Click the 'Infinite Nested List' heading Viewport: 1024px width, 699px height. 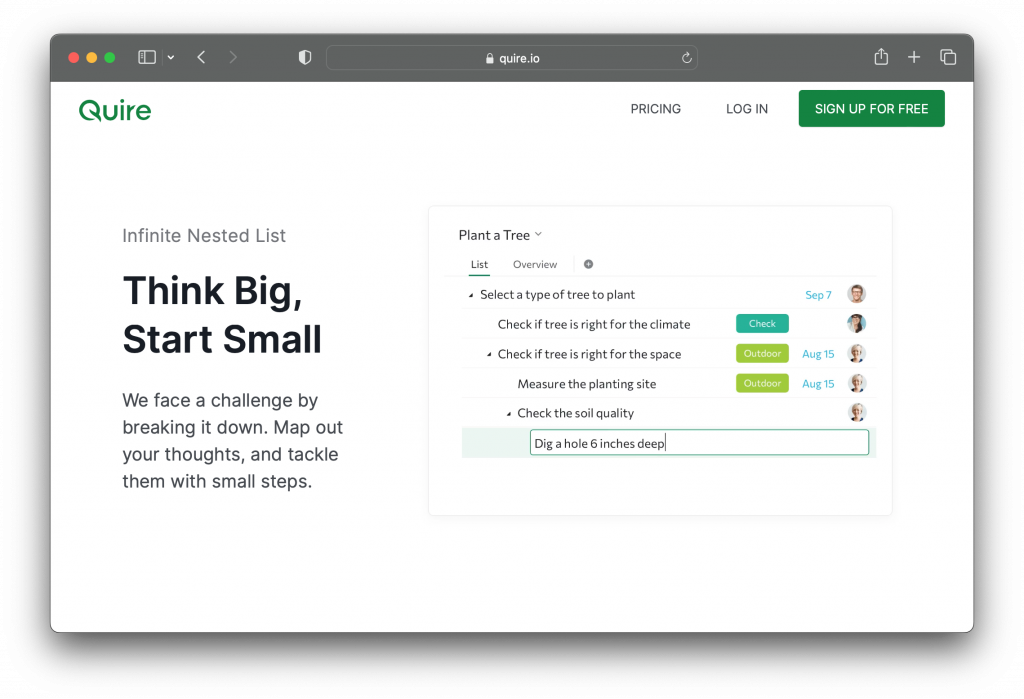click(204, 236)
